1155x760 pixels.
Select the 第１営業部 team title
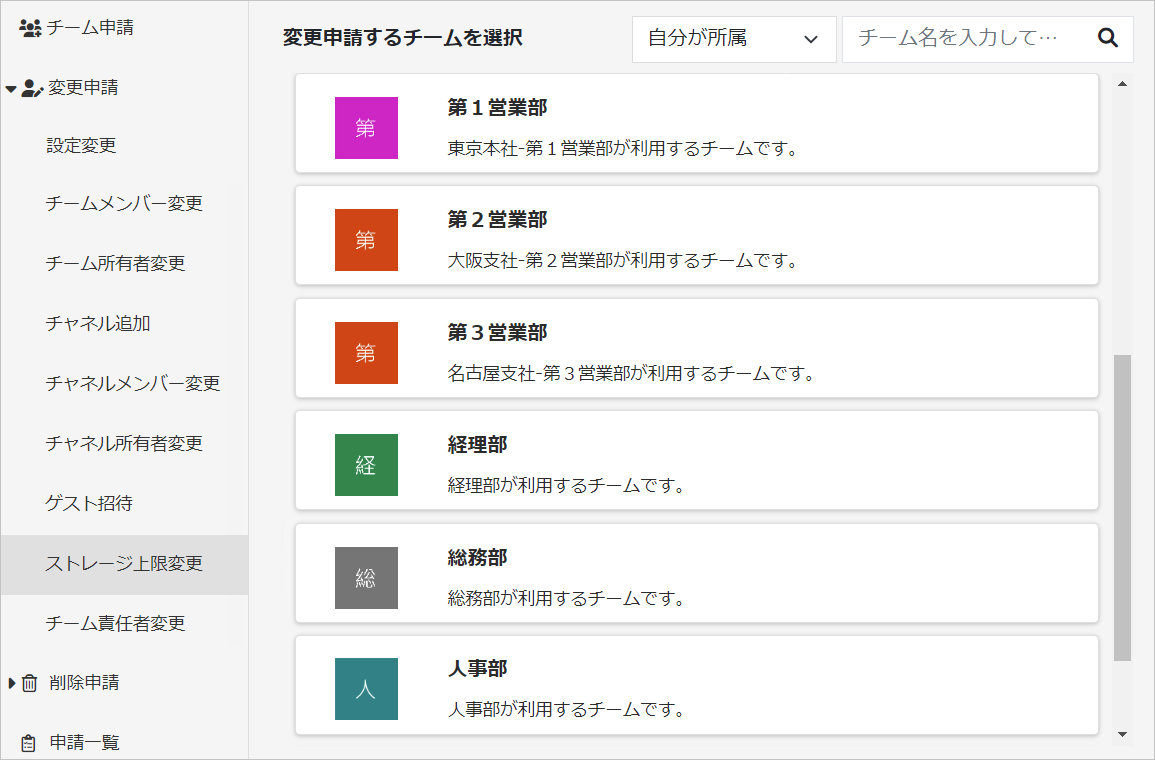(x=497, y=108)
